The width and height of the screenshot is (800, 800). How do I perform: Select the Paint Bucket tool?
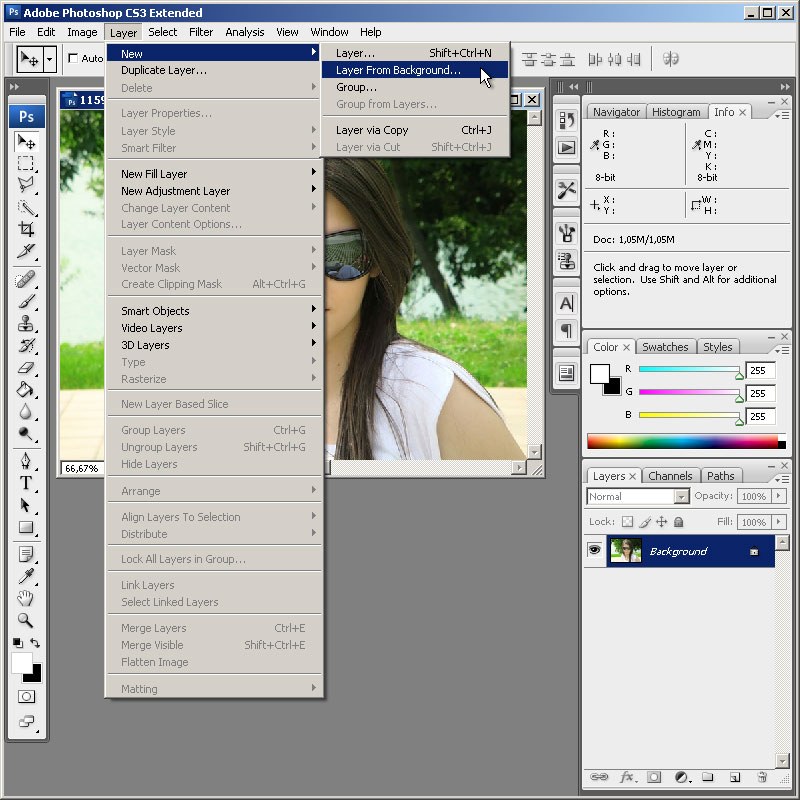point(26,389)
